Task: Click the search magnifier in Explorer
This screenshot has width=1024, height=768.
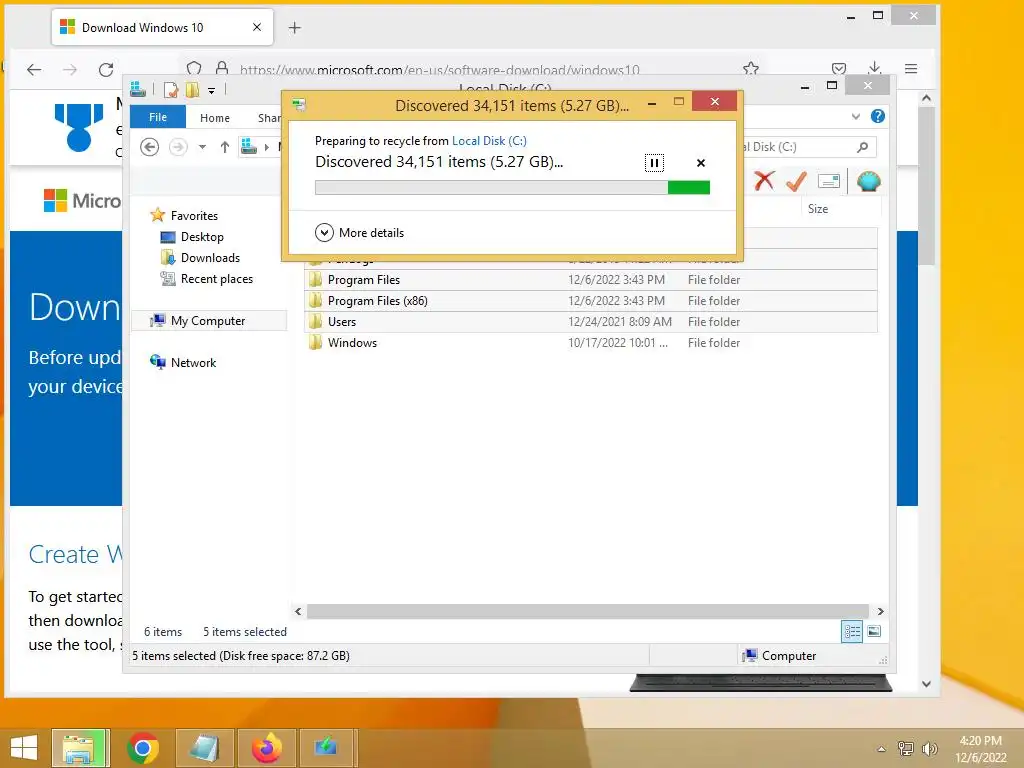Action: (863, 147)
